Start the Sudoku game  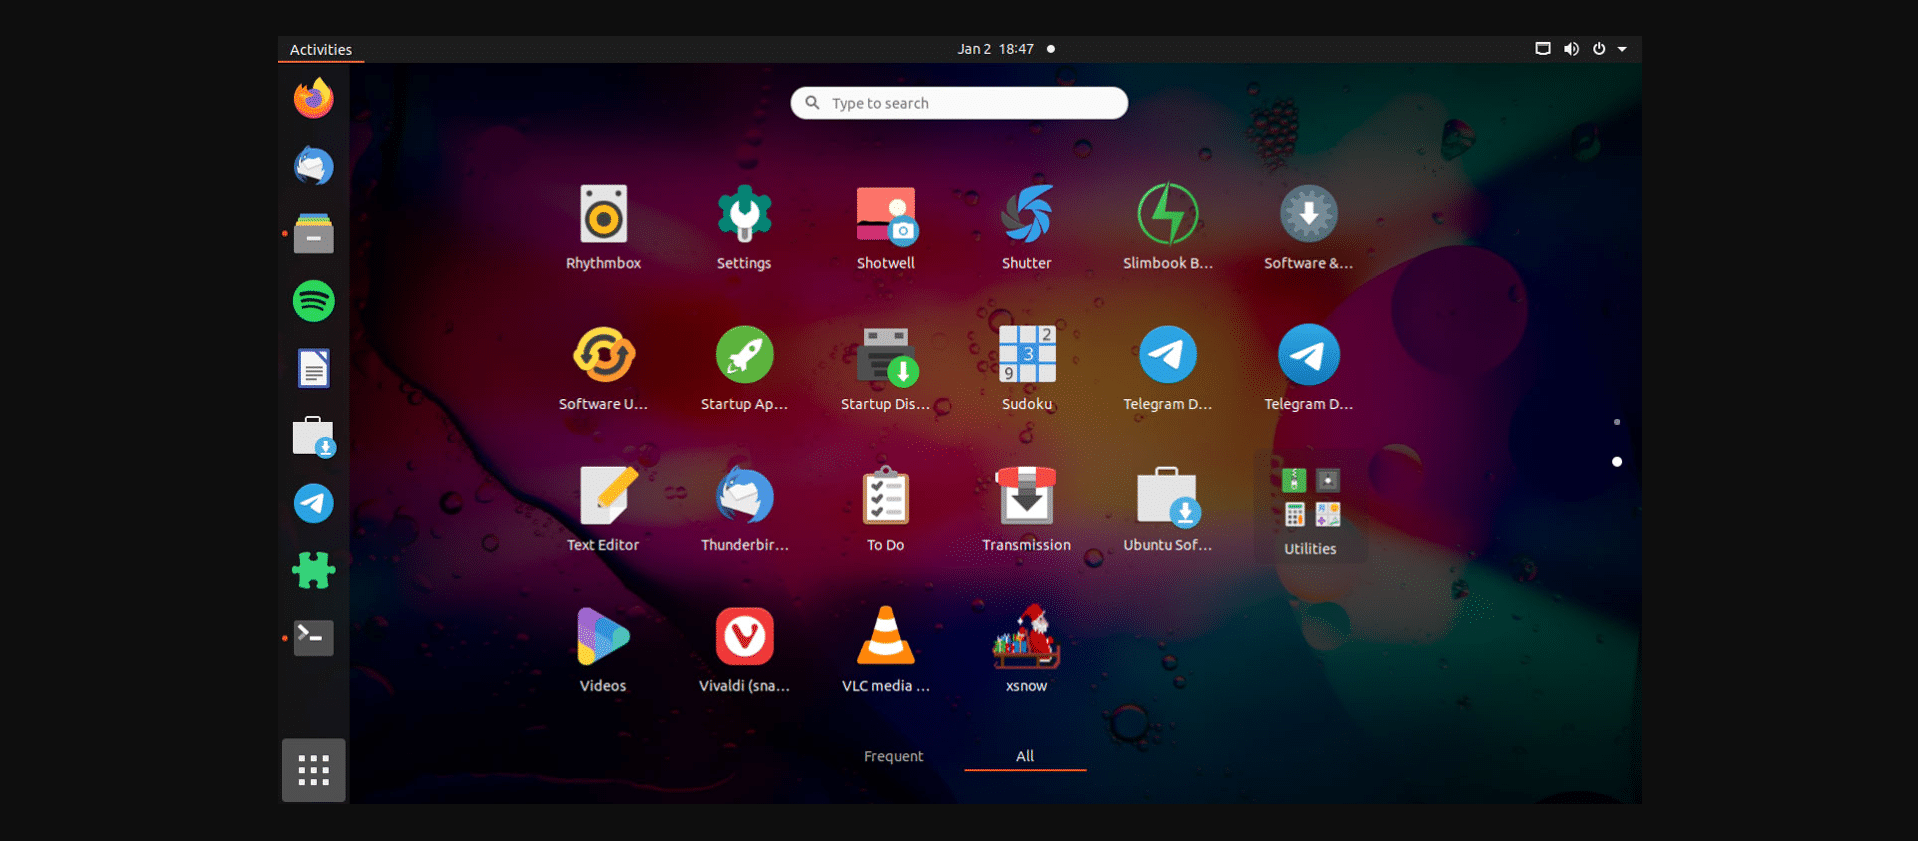[1027, 367]
